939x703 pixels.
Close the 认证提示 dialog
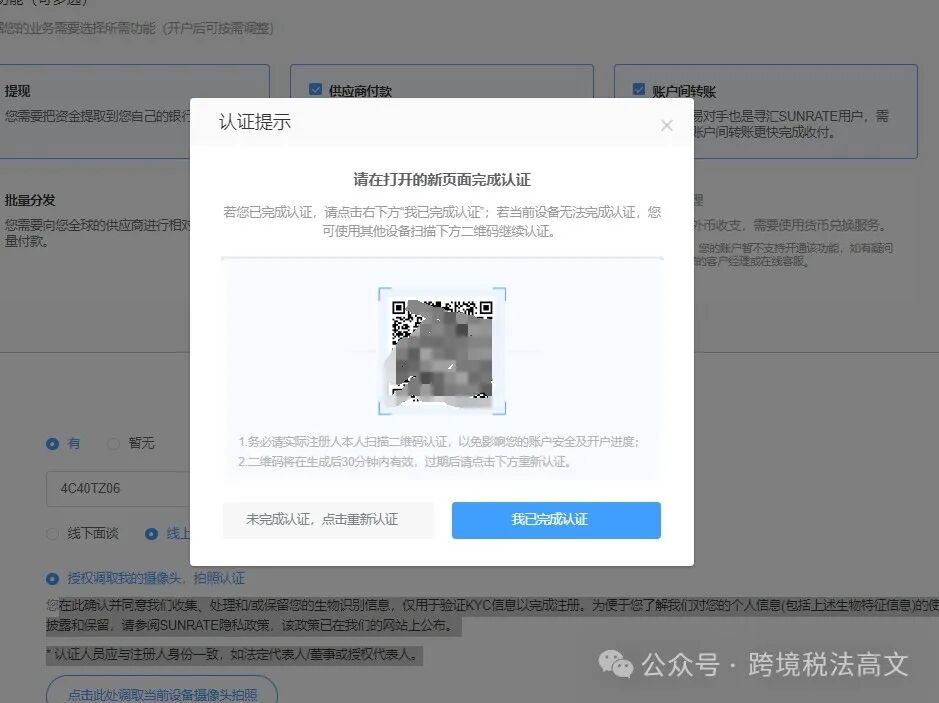(666, 125)
